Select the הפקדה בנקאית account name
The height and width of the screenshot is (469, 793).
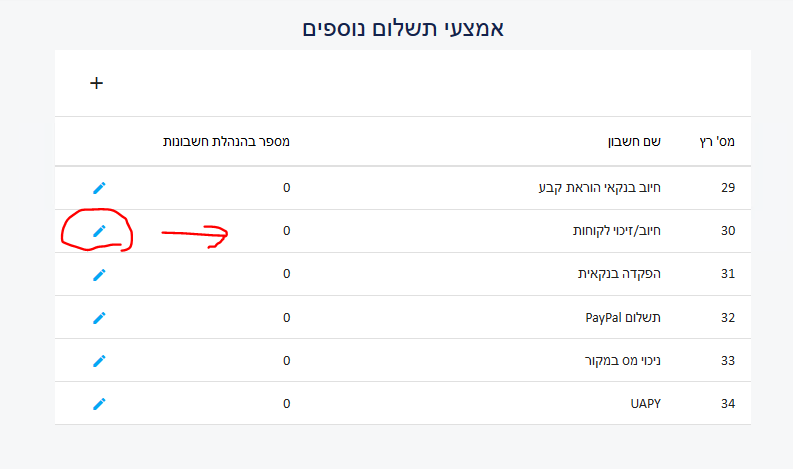(620, 274)
